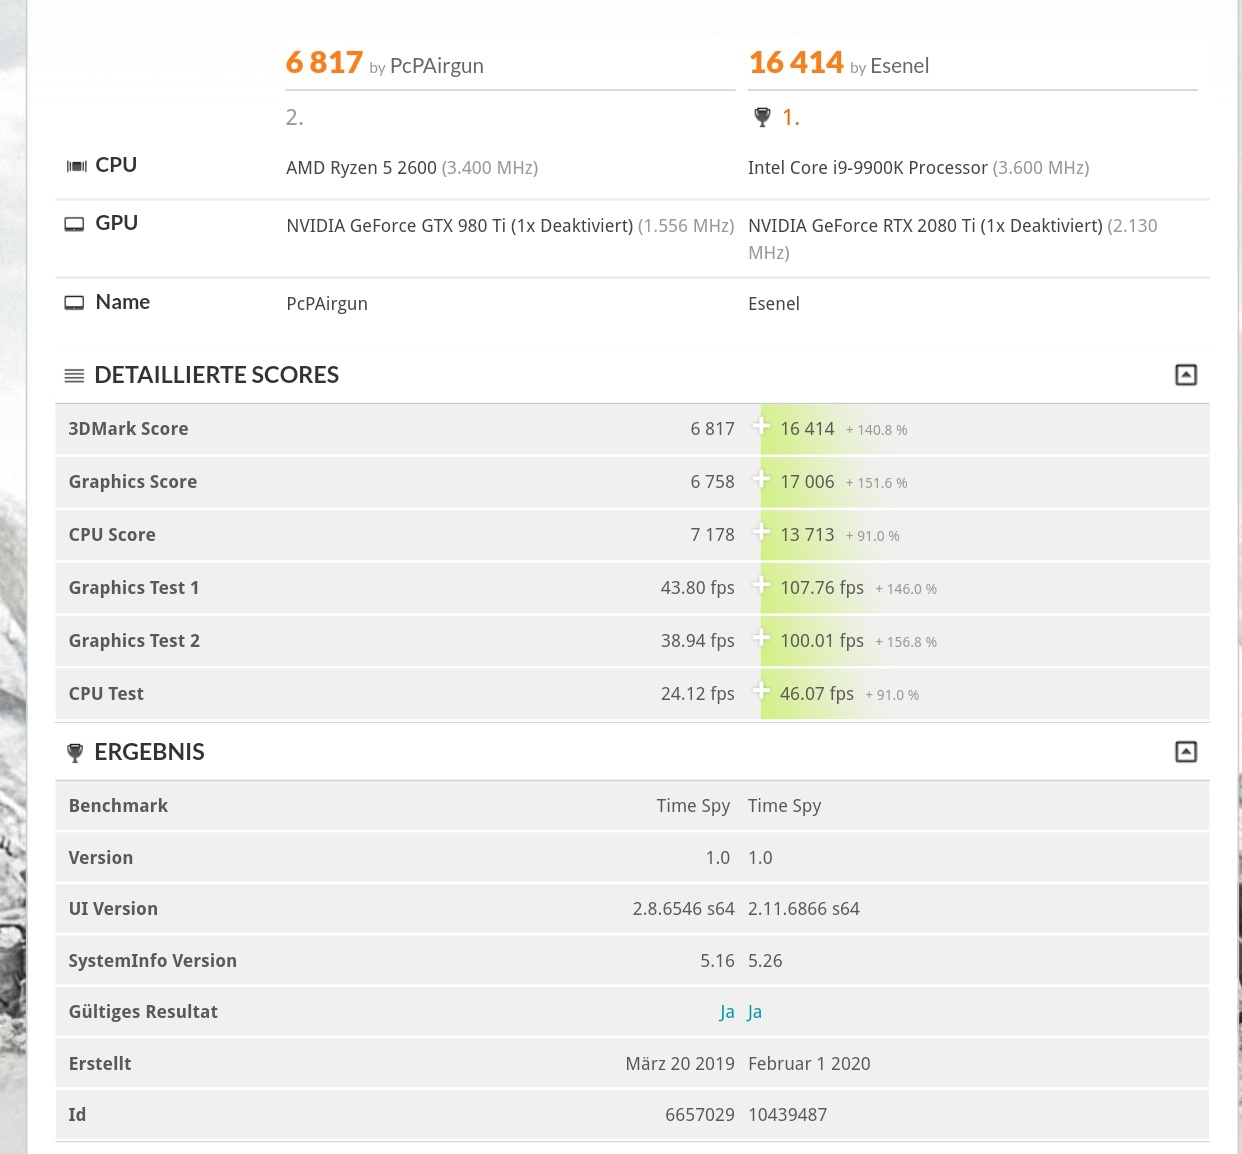Open Esenel's profile link in header

click(899, 66)
